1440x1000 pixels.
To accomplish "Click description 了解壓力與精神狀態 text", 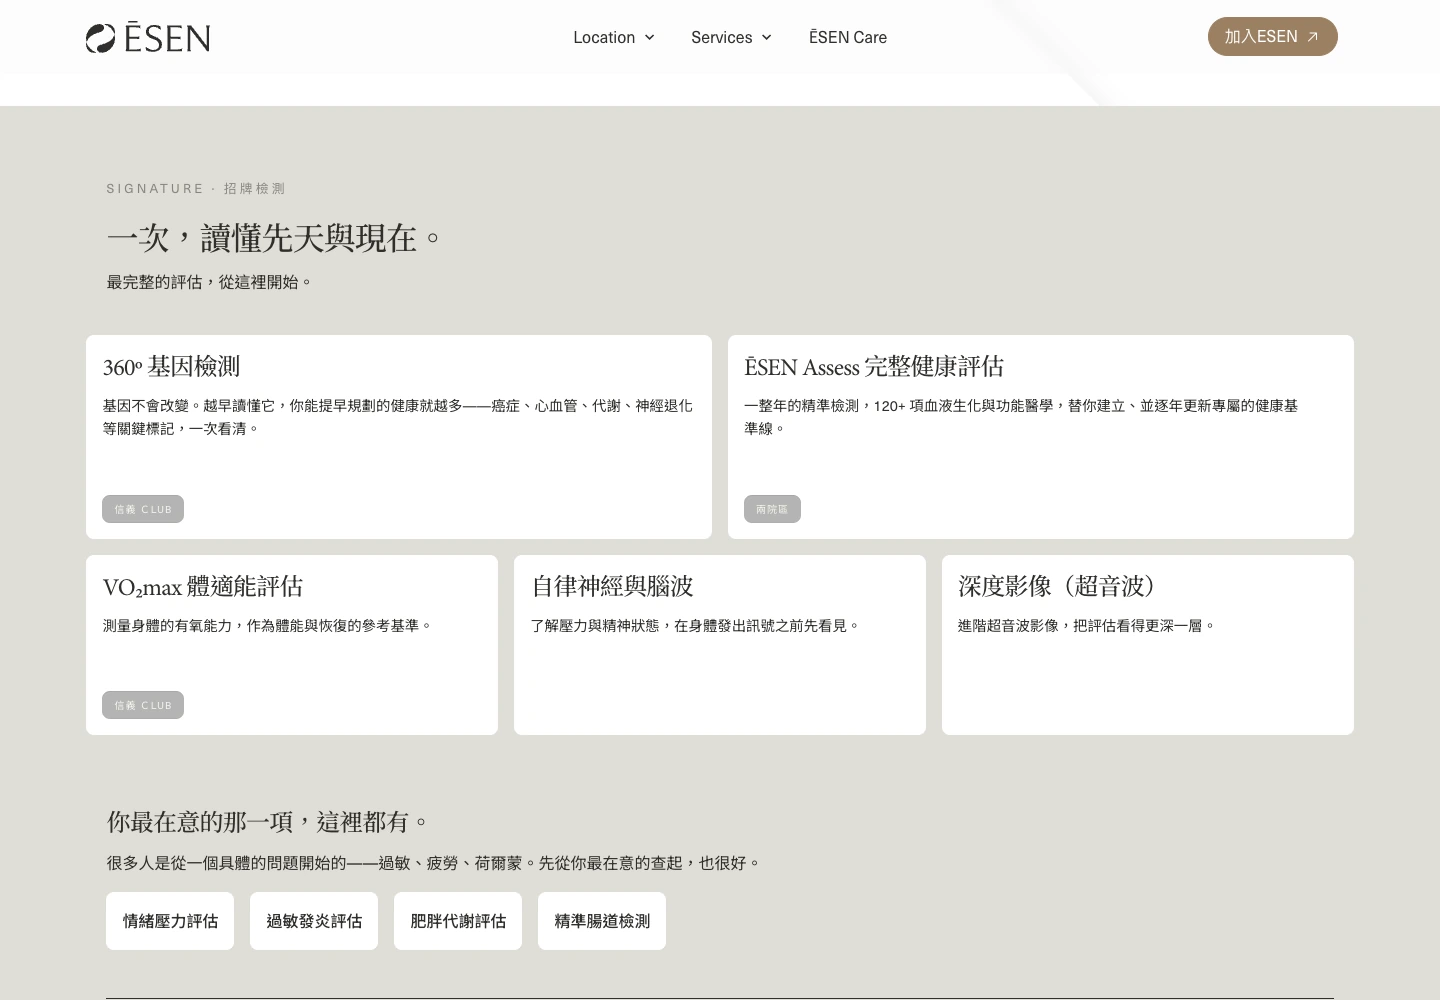I will click(x=695, y=625).
